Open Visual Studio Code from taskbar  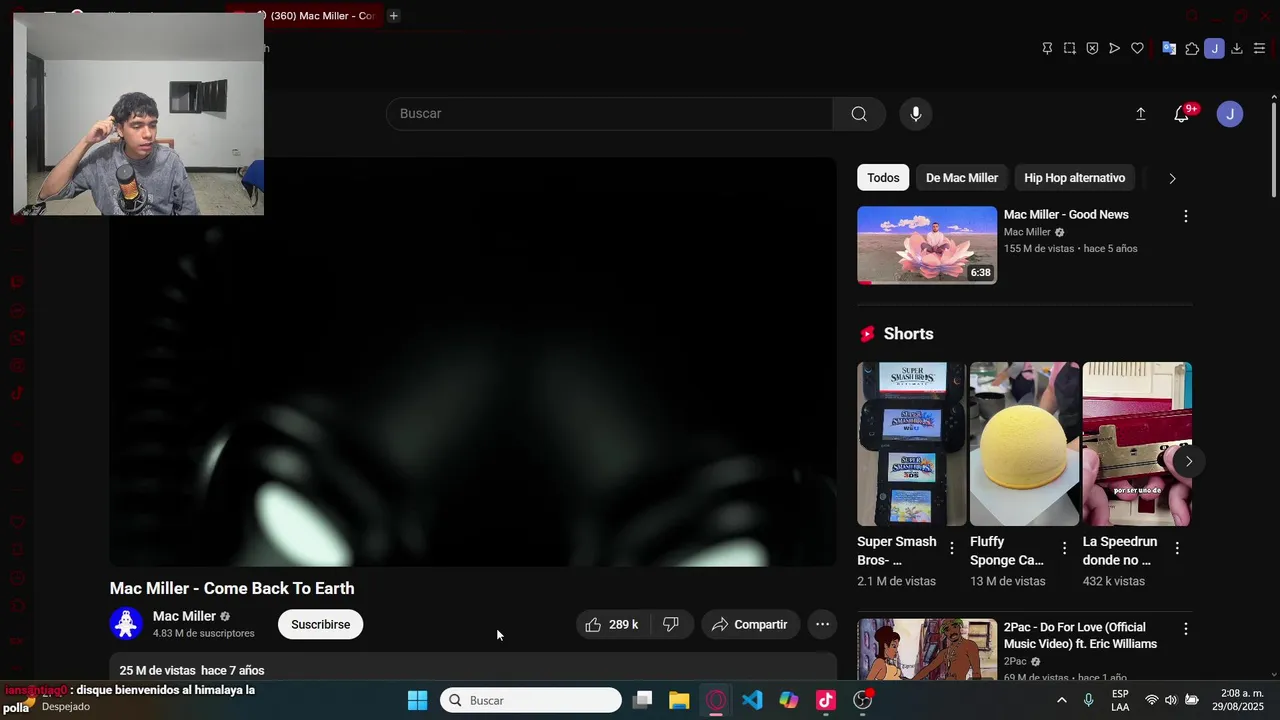pyautogui.click(x=752, y=700)
